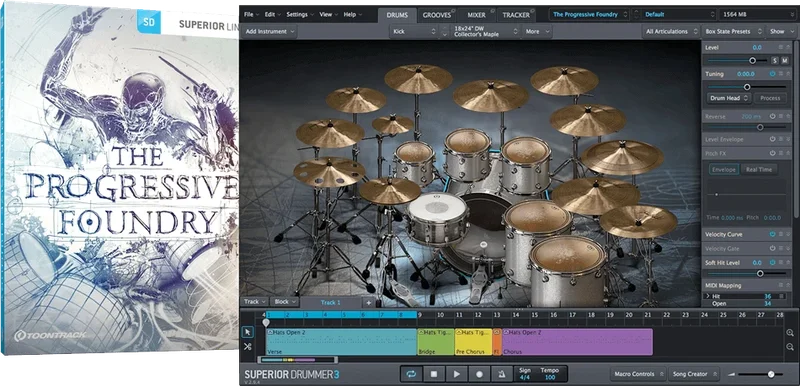Expand the Level Envelope section arrow
This screenshot has height=386, width=800.
(788, 139)
